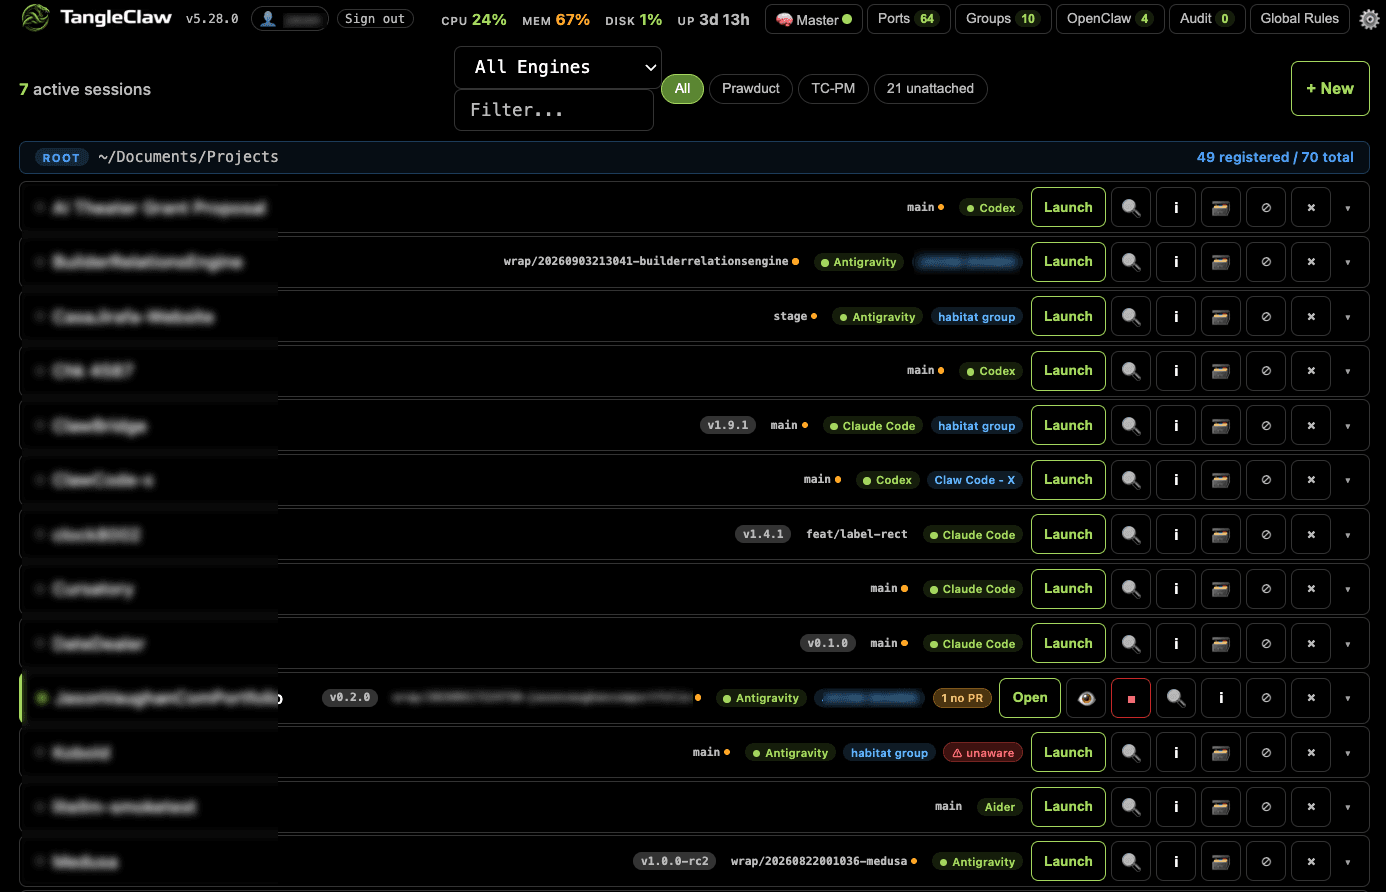Screen dimensions: 1386x892
Task: Click the circle-slash icon in the 1 no PR row
Action: pos(1266,698)
